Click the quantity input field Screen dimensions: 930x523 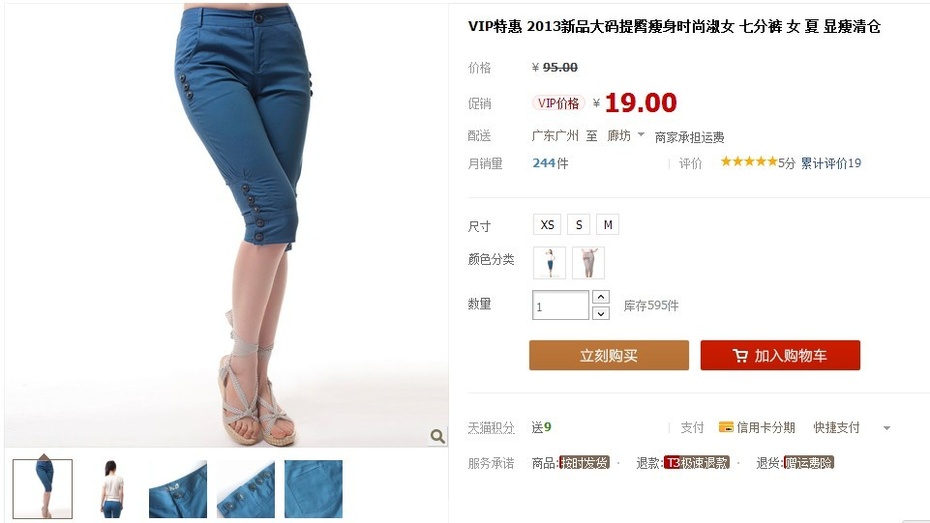point(560,305)
